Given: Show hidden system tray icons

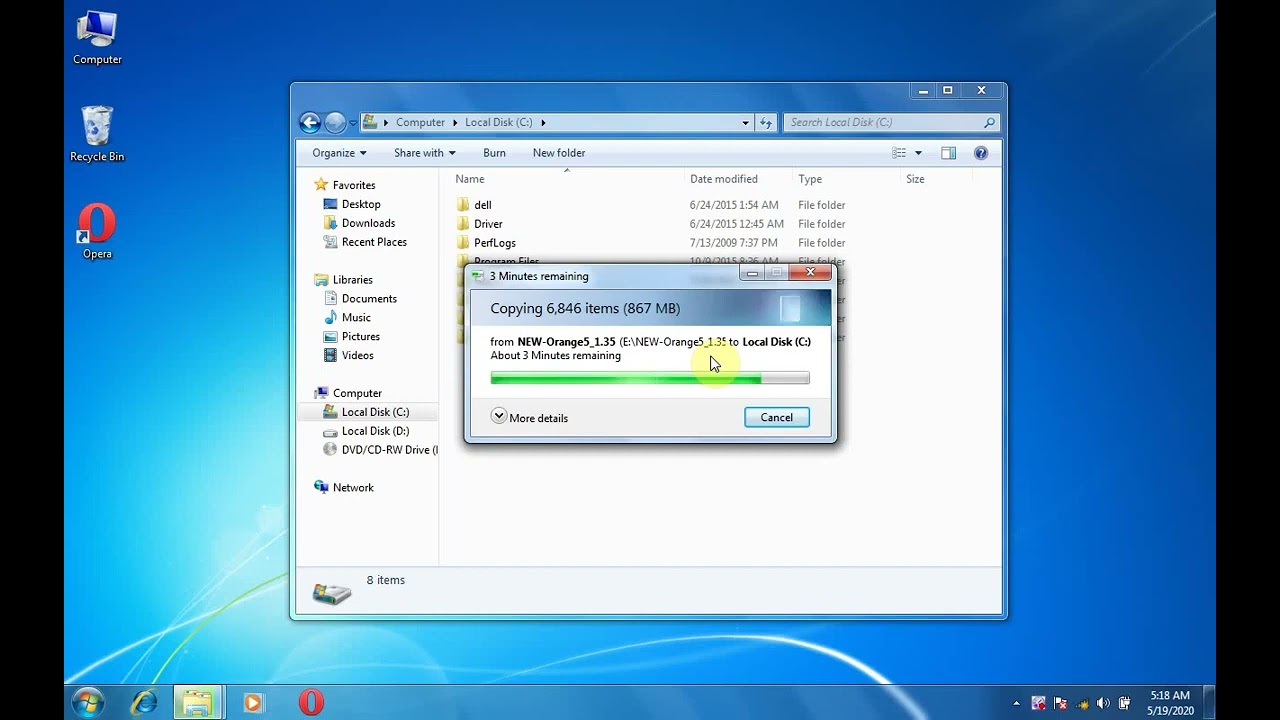Looking at the screenshot, I should pos(1017,704).
